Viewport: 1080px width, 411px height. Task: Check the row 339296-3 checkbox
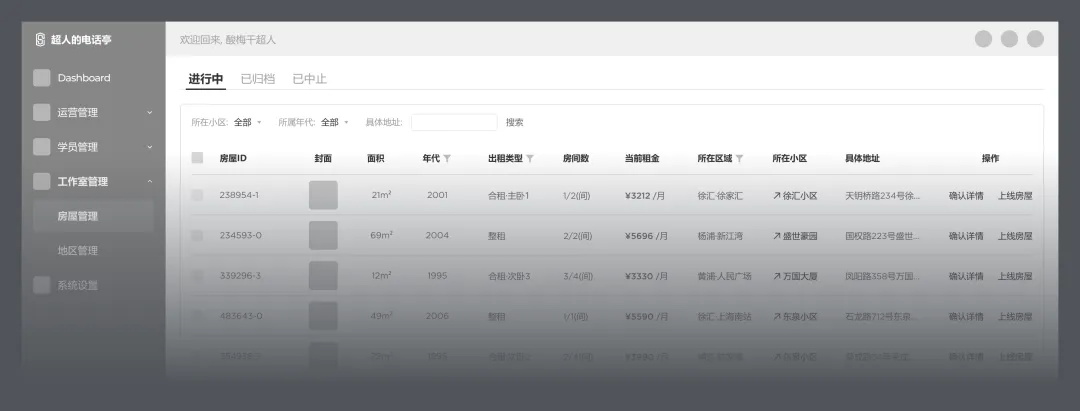(x=197, y=275)
